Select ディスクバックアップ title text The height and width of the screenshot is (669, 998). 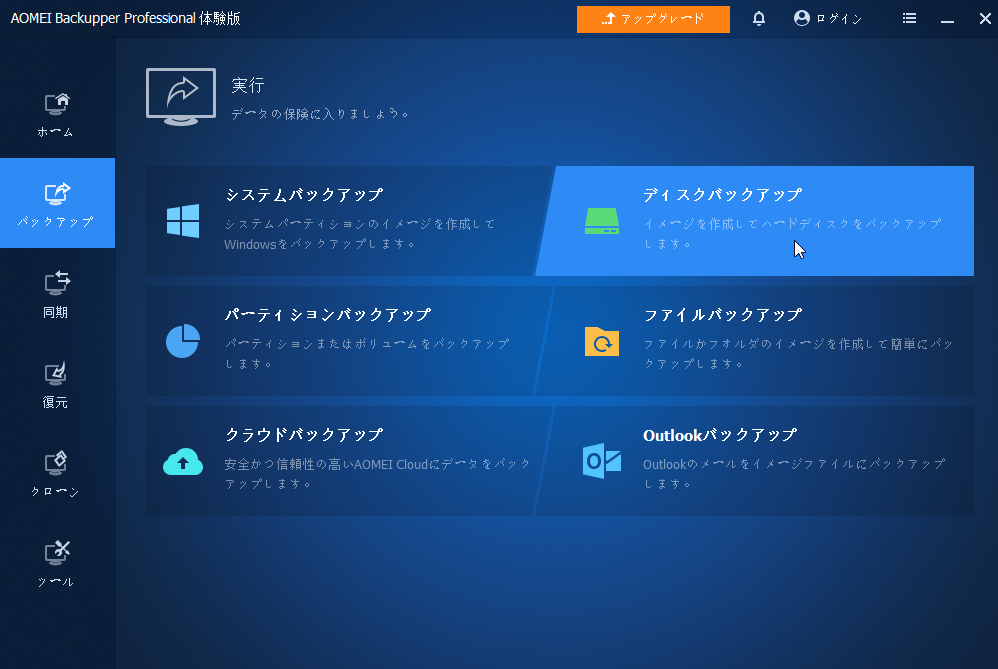pos(722,195)
